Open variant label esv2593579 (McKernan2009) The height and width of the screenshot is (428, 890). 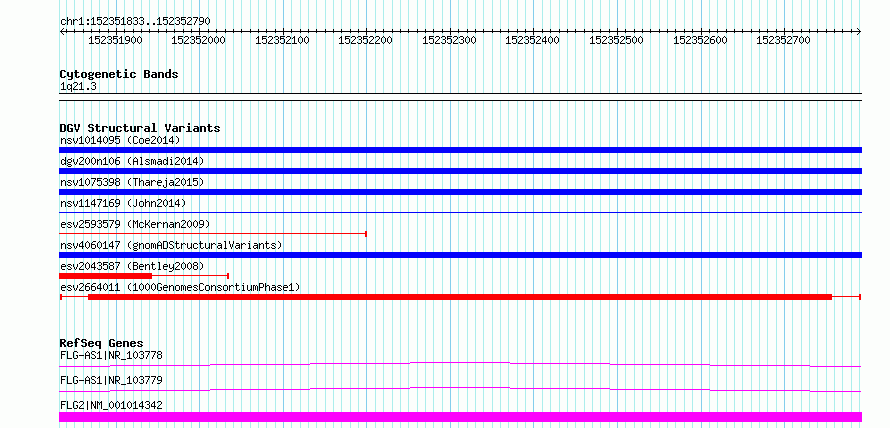pyautogui.click(x=135, y=224)
